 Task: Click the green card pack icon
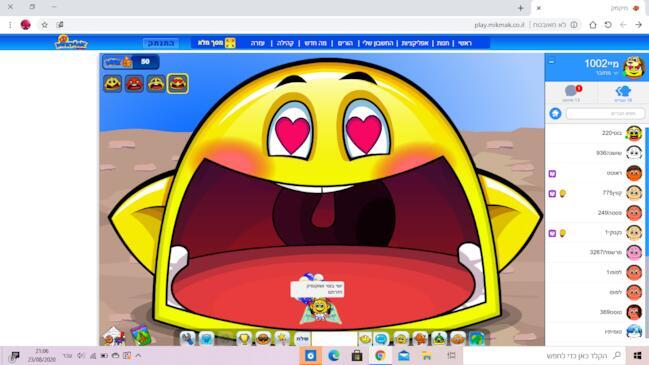tap(141, 336)
